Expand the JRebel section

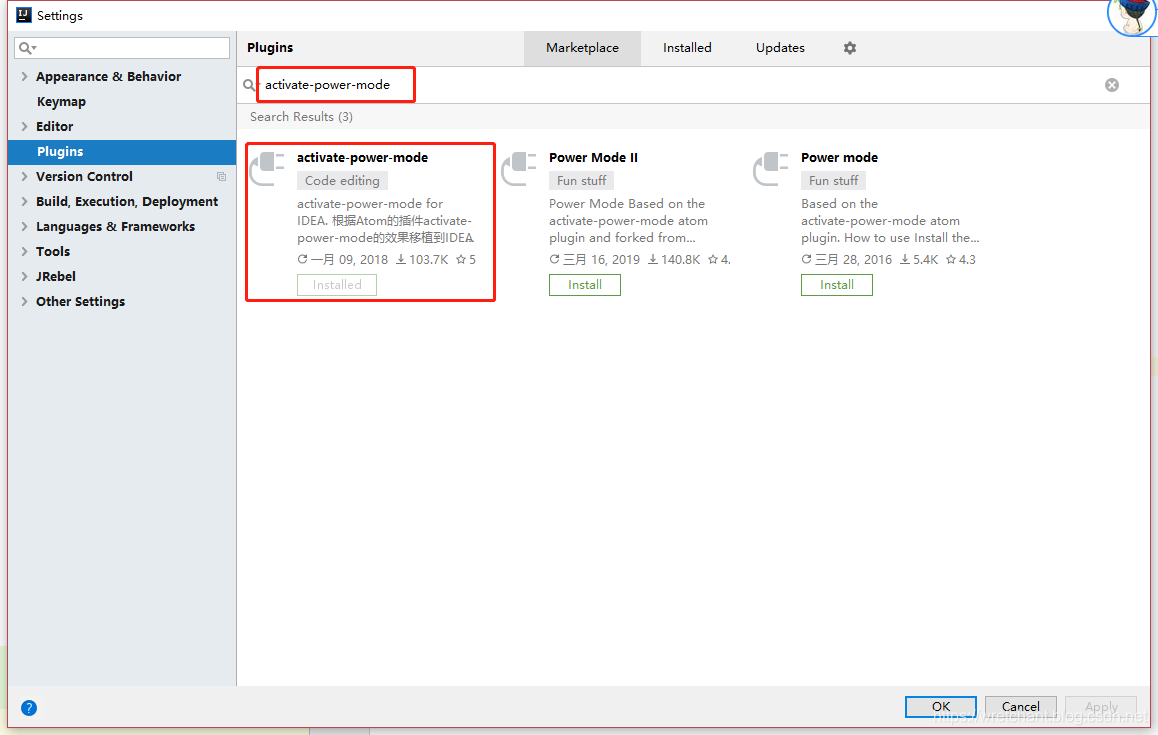pos(24,276)
